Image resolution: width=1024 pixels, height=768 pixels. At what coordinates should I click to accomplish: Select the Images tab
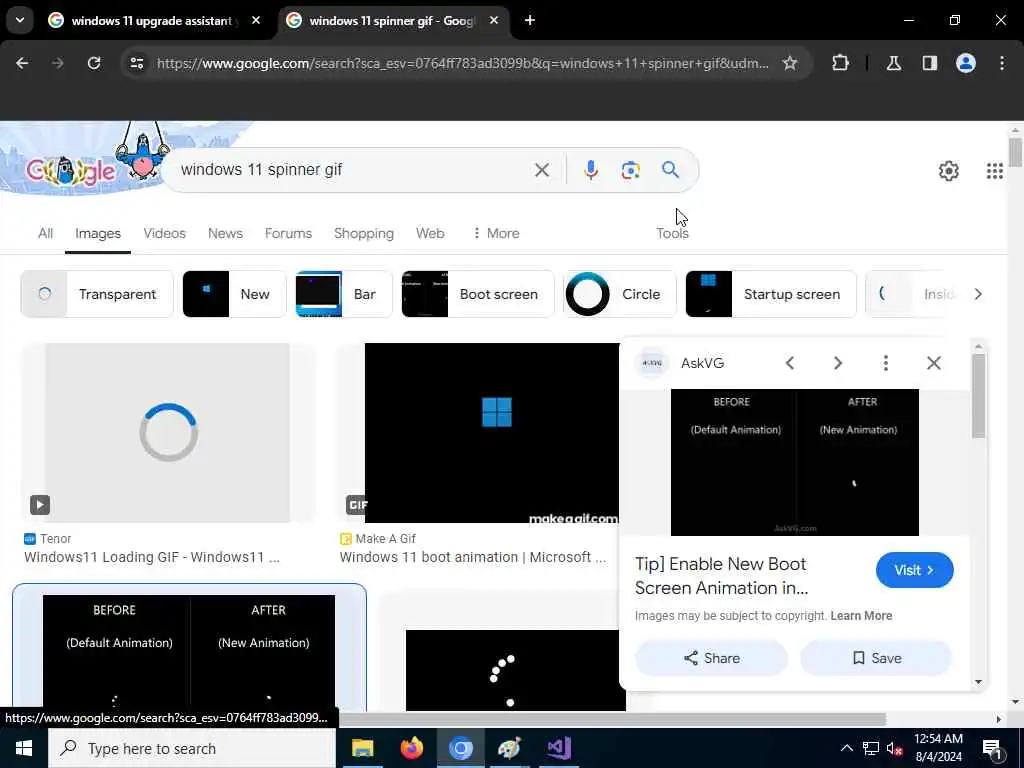98,233
